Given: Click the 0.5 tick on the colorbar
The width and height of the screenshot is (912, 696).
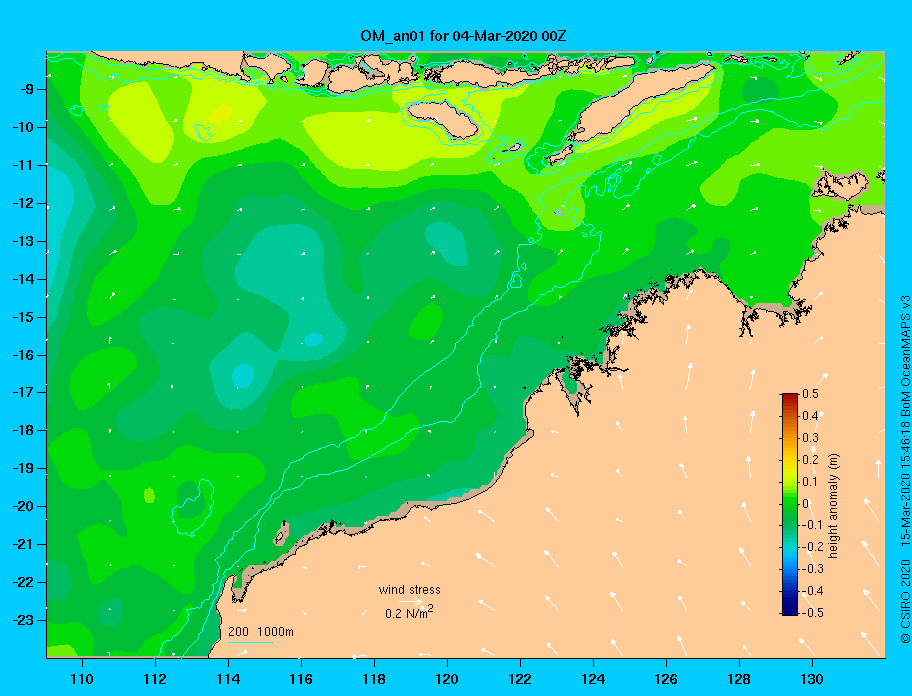Looking at the screenshot, I should (810, 394).
